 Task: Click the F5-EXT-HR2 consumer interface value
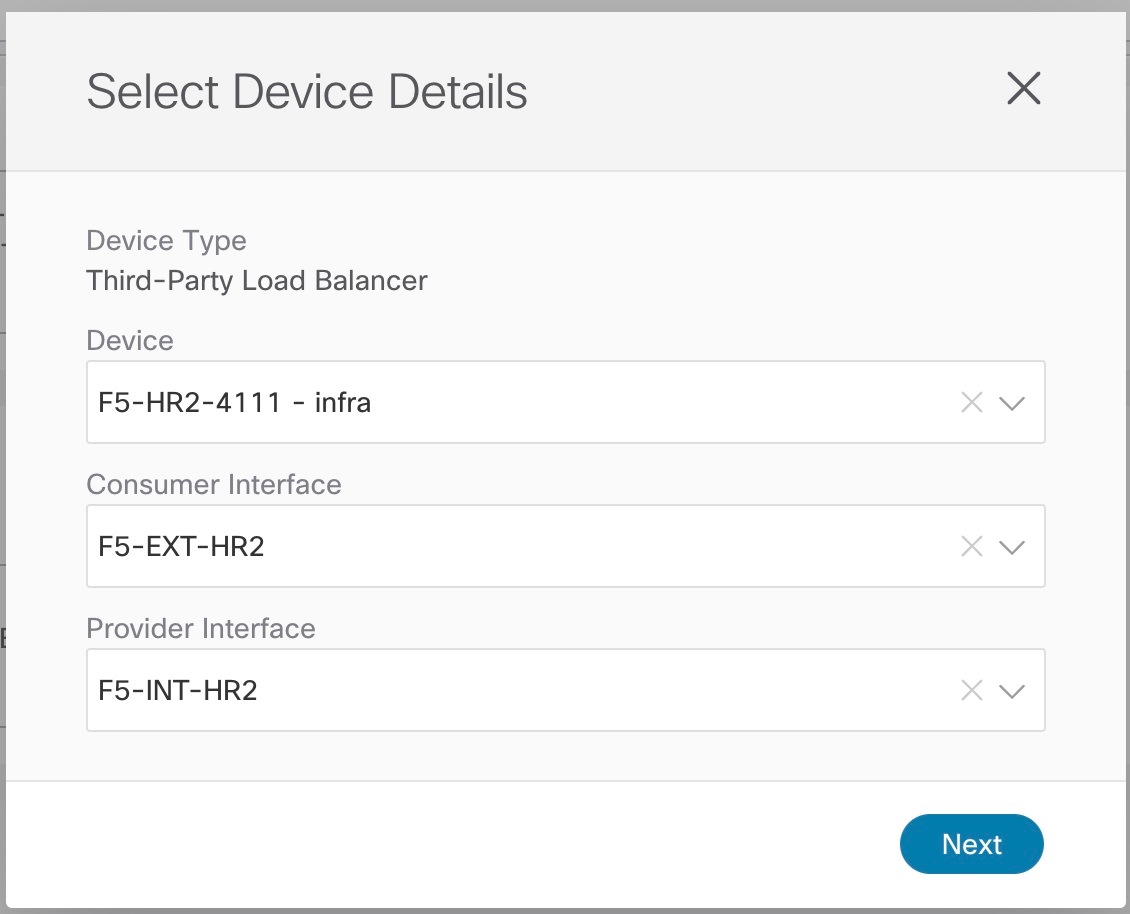(181, 546)
